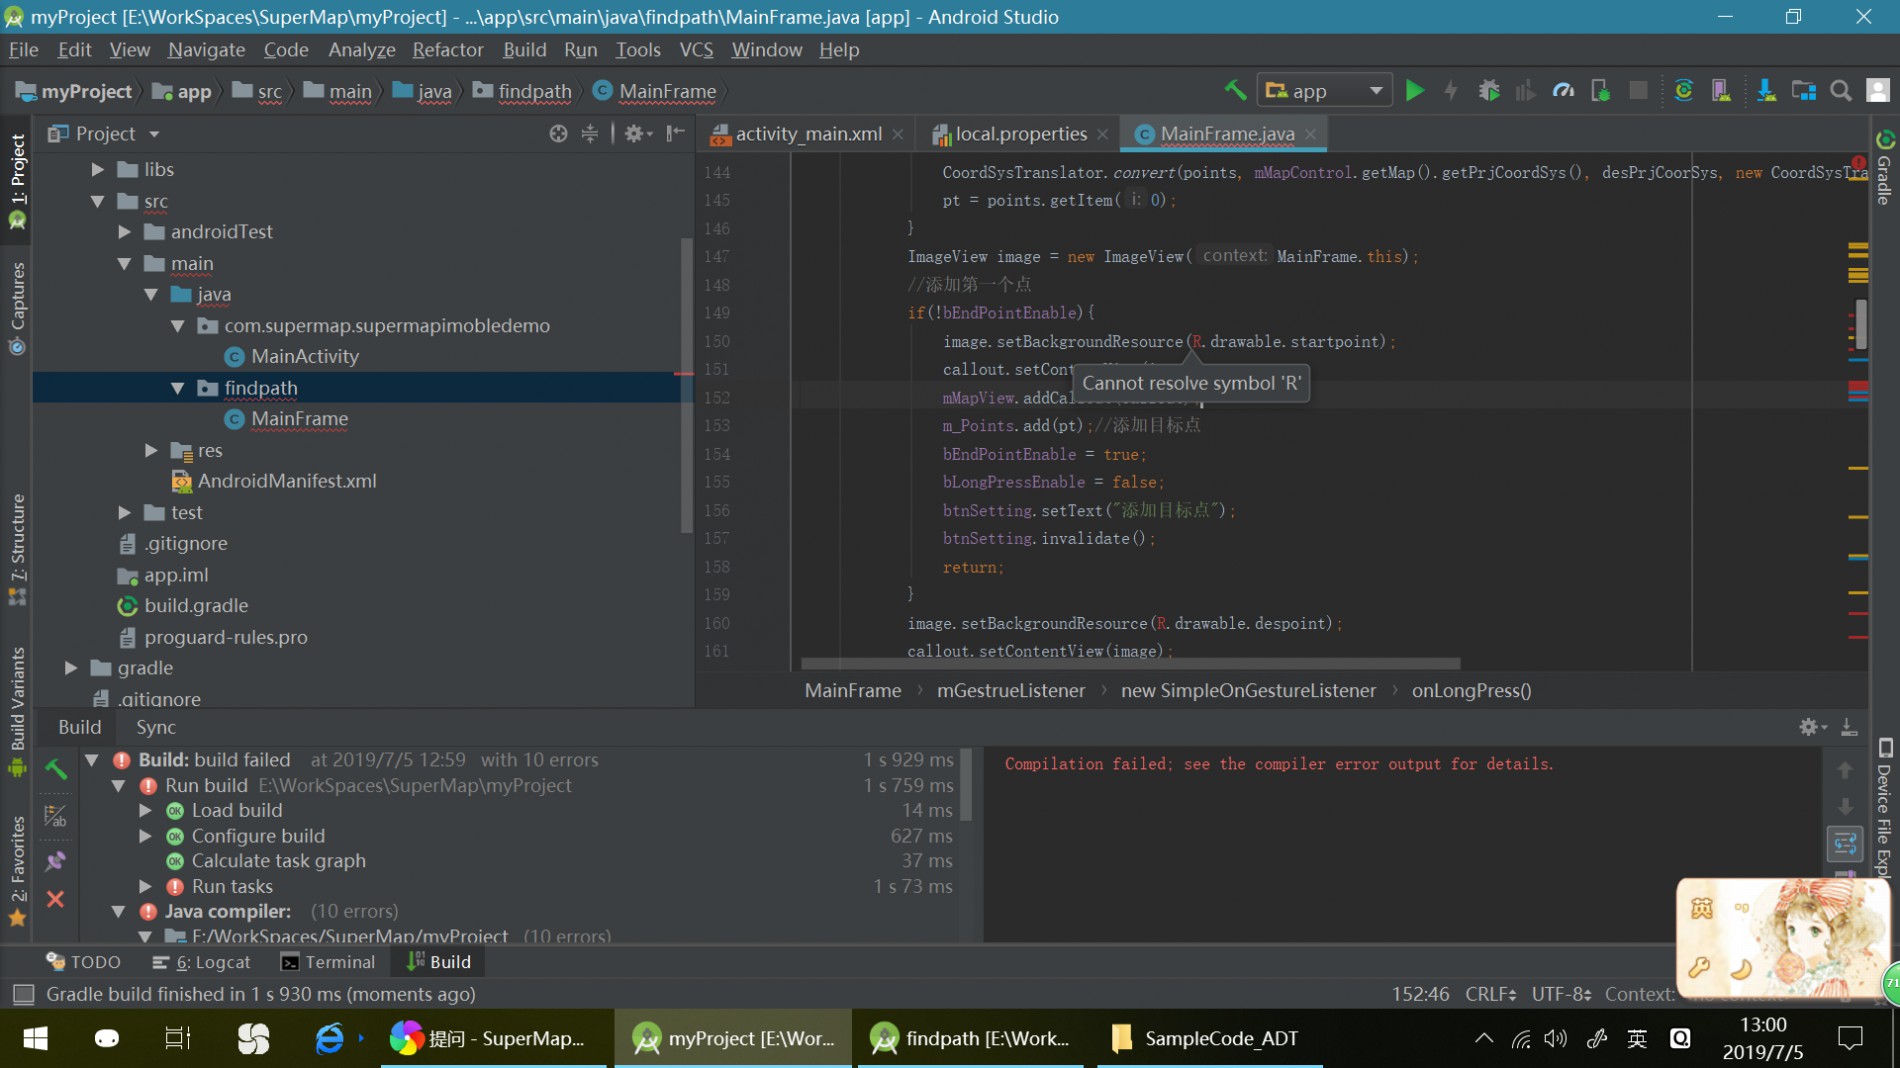Expand the libs folder
This screenshot has height=1068, width=1900.
98,170
